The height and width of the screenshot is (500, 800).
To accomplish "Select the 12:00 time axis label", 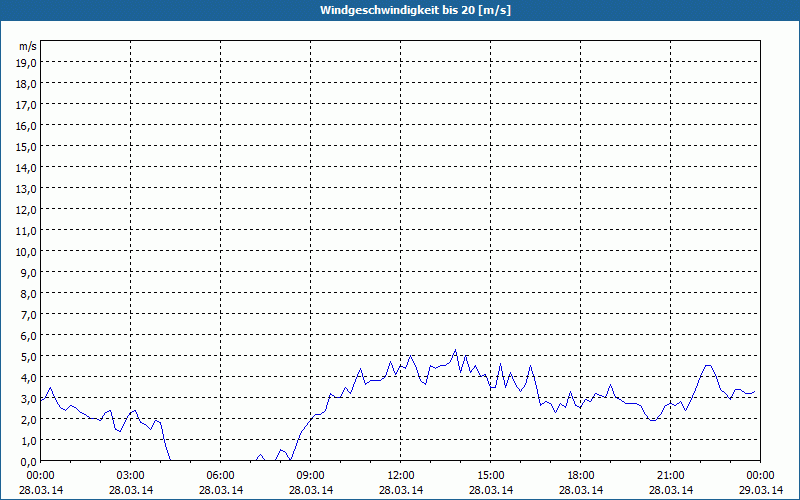I will coord(401,475).
